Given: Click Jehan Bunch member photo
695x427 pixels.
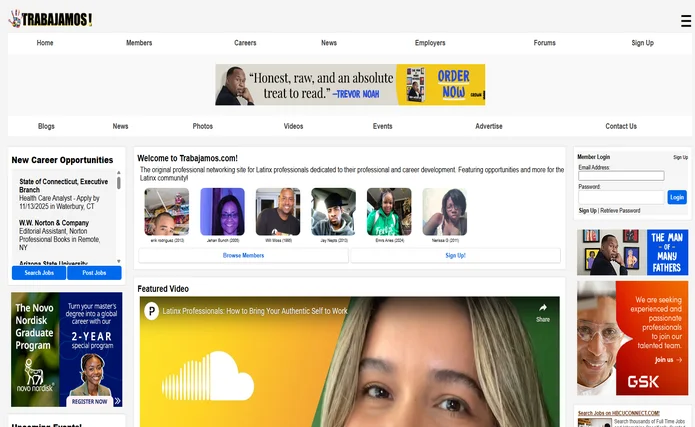Looking at the screenshot, I should point(223,212).
